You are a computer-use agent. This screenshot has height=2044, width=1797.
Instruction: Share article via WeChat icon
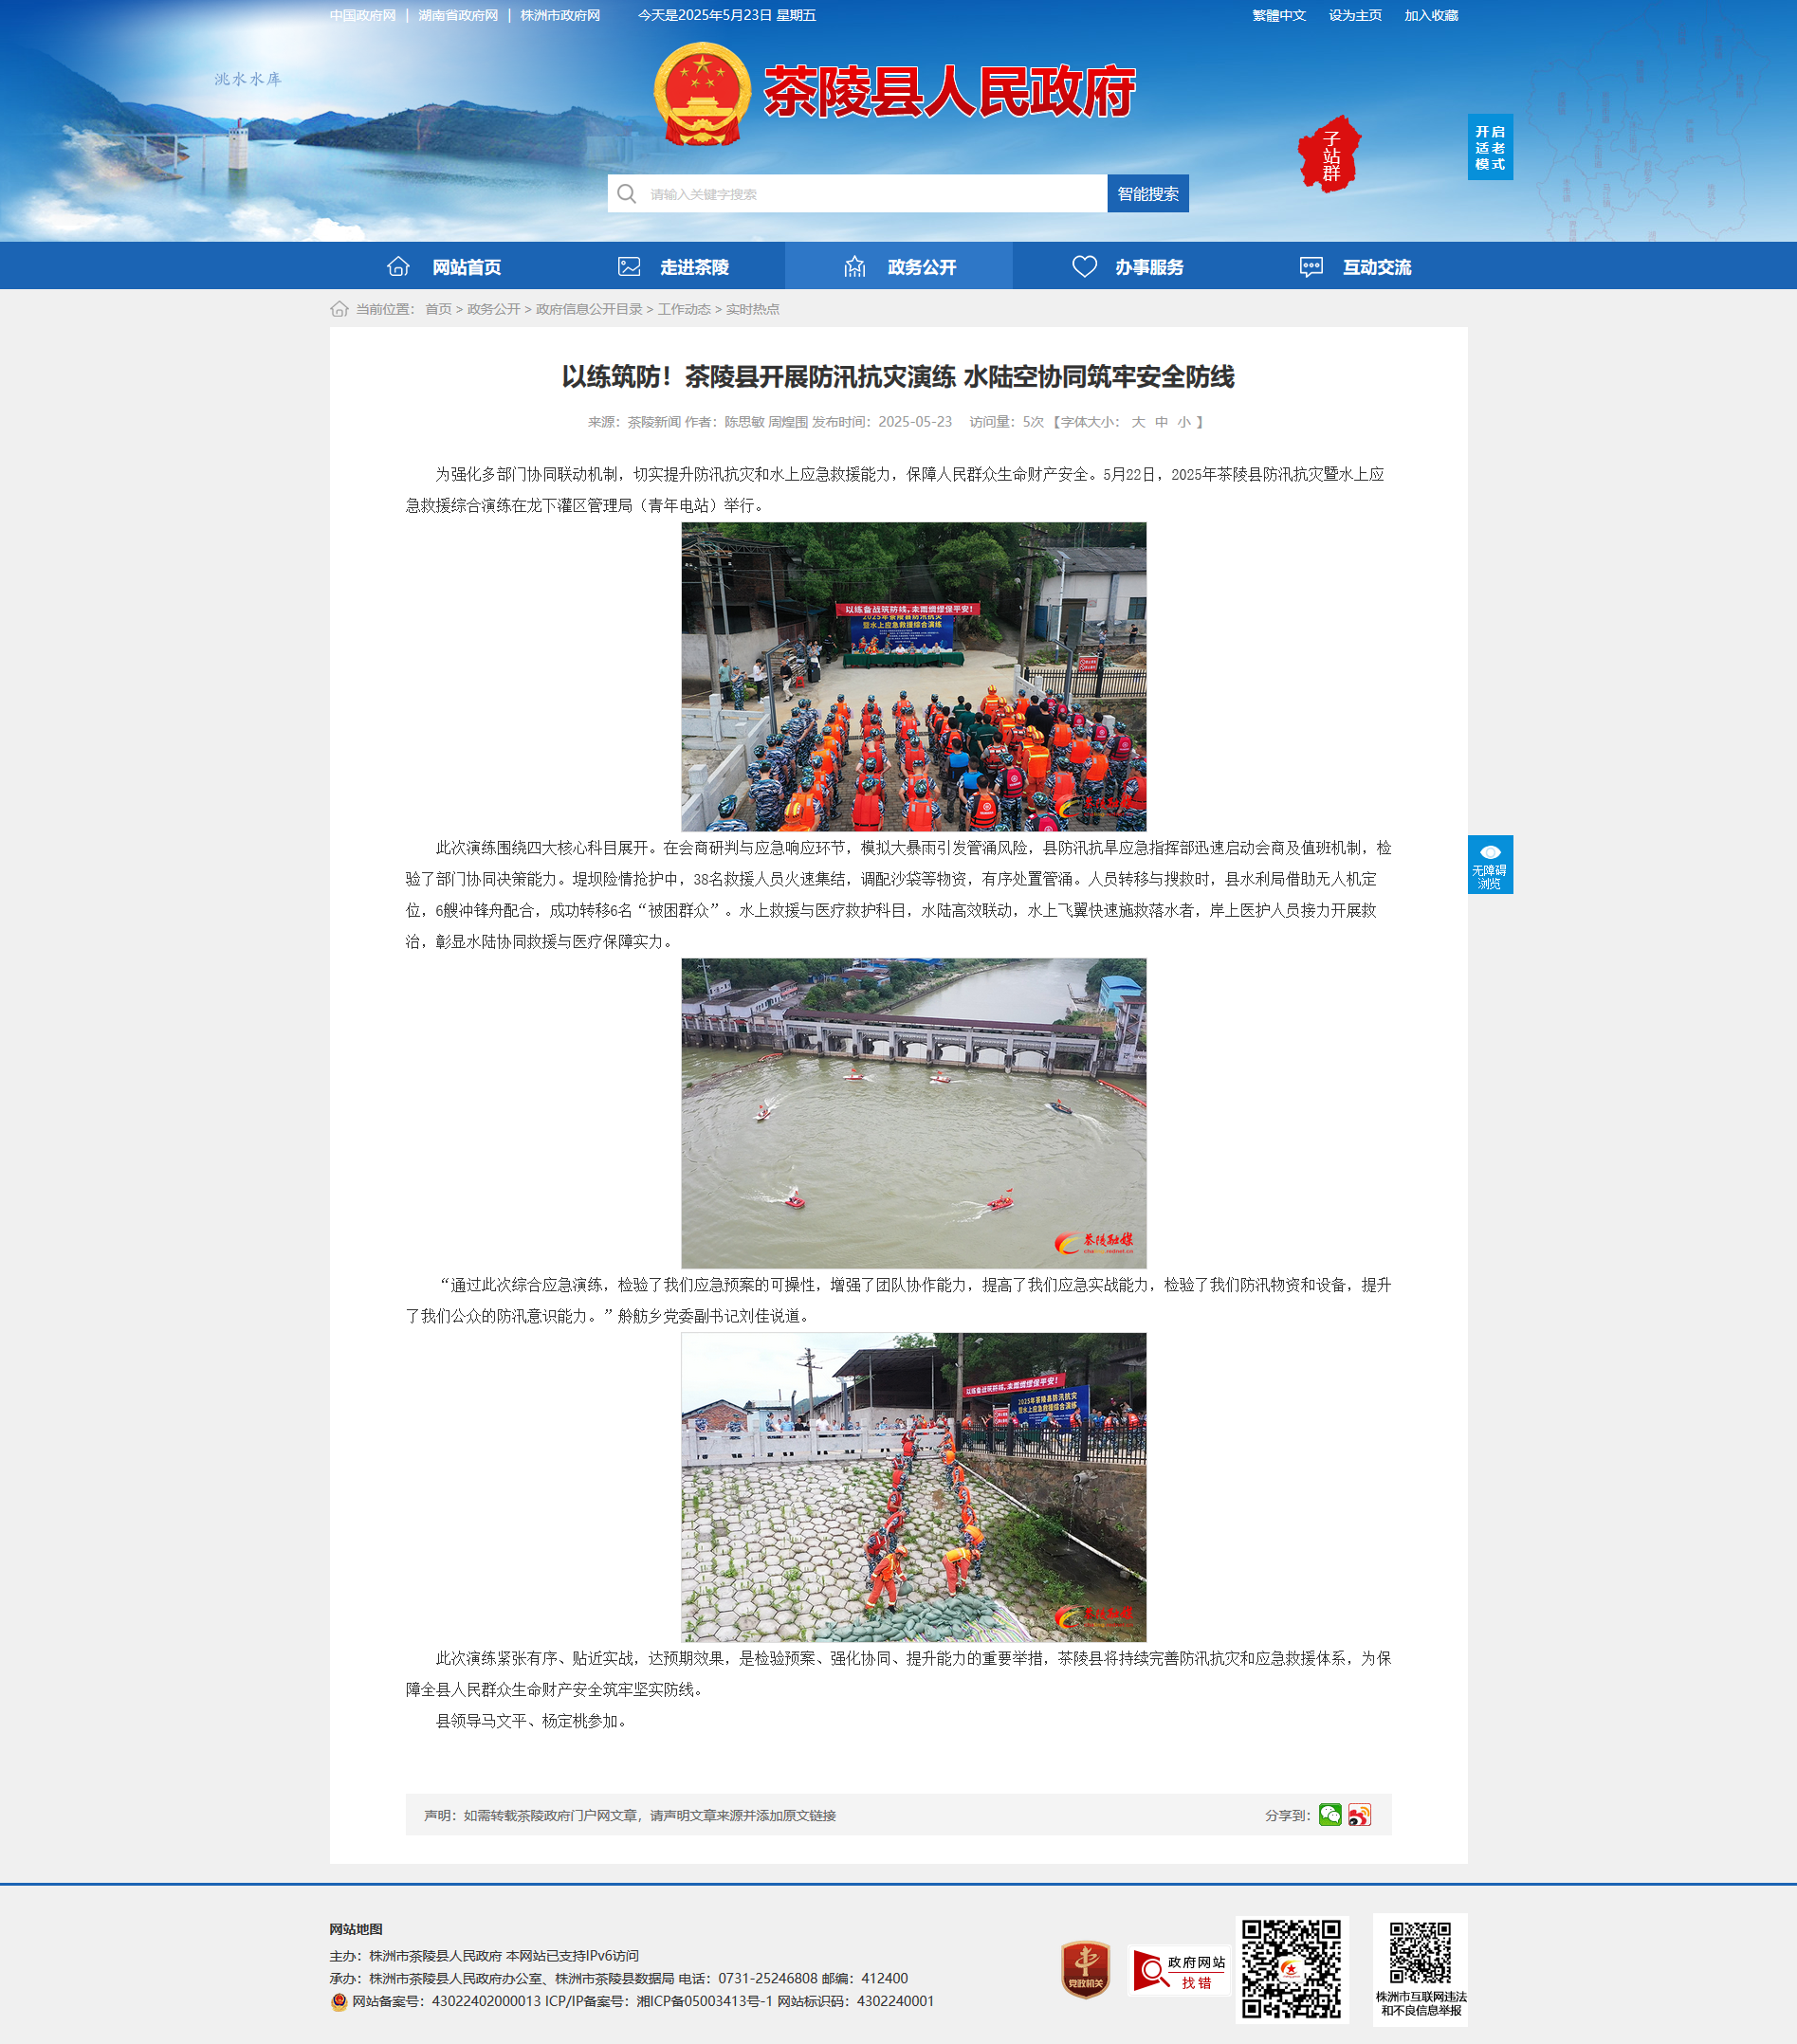pos(1330,1814)
